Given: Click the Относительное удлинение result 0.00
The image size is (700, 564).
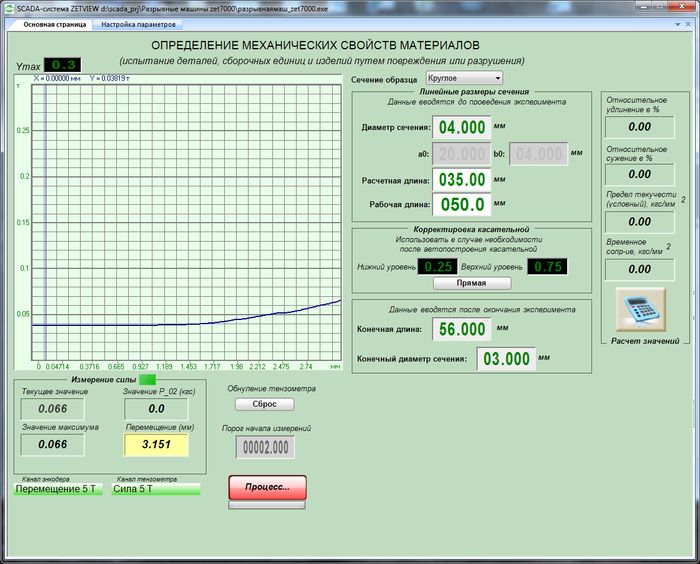Looking at the screenshot, I should coord(639,127).
